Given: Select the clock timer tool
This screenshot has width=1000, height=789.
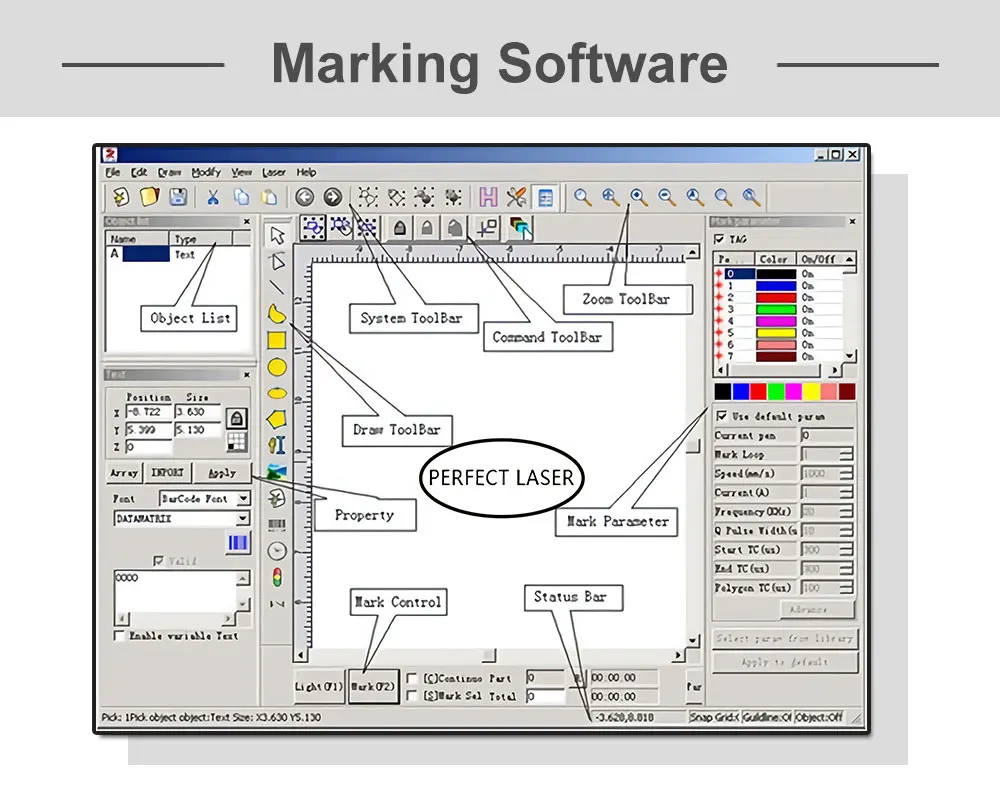Looking at the screenshot, I should point(277,550).
